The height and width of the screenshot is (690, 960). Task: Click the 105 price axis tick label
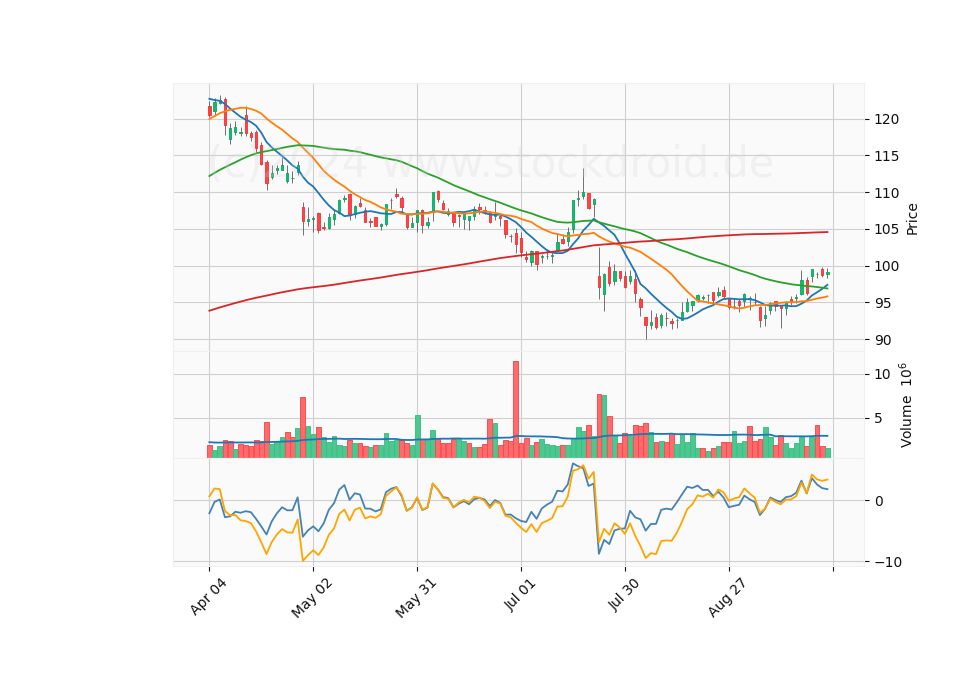pyautogui.click(x=887, y=230)
